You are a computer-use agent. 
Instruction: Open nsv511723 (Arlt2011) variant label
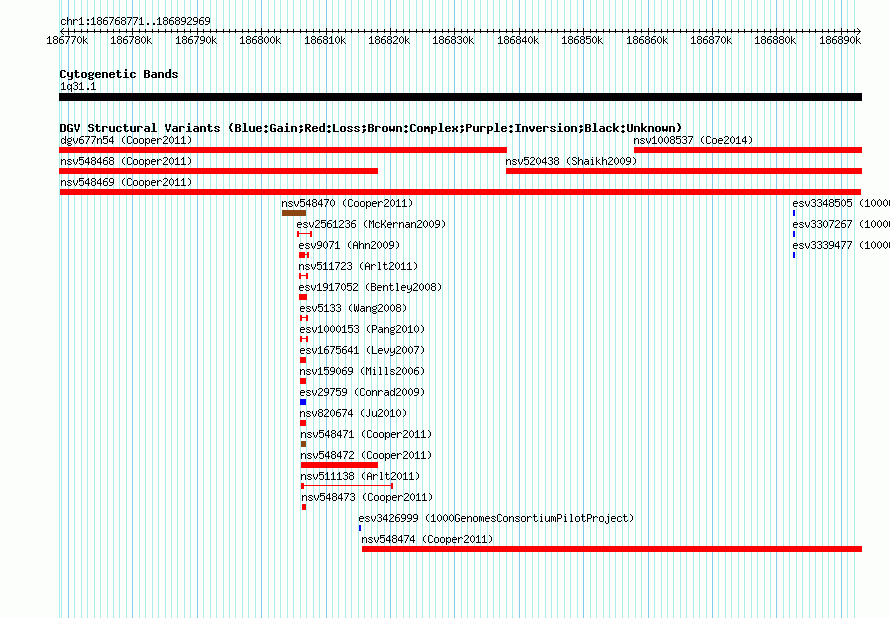358,266
